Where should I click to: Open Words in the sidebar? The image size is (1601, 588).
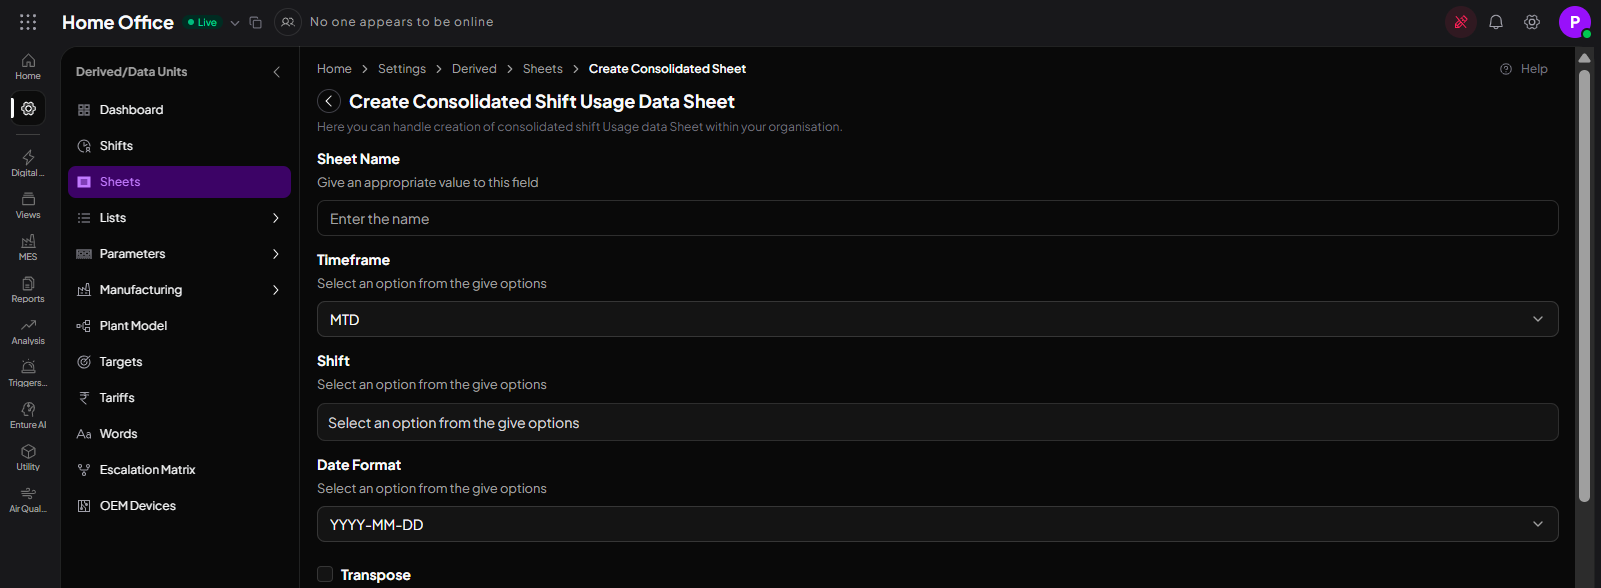click(179, 434)
